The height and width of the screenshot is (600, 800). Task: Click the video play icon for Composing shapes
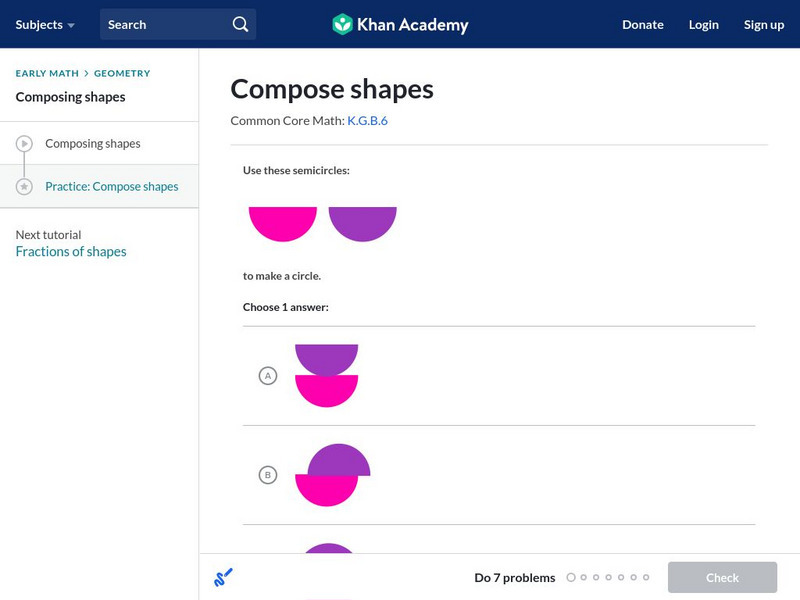pyautogui.click(x=25, y=144)
